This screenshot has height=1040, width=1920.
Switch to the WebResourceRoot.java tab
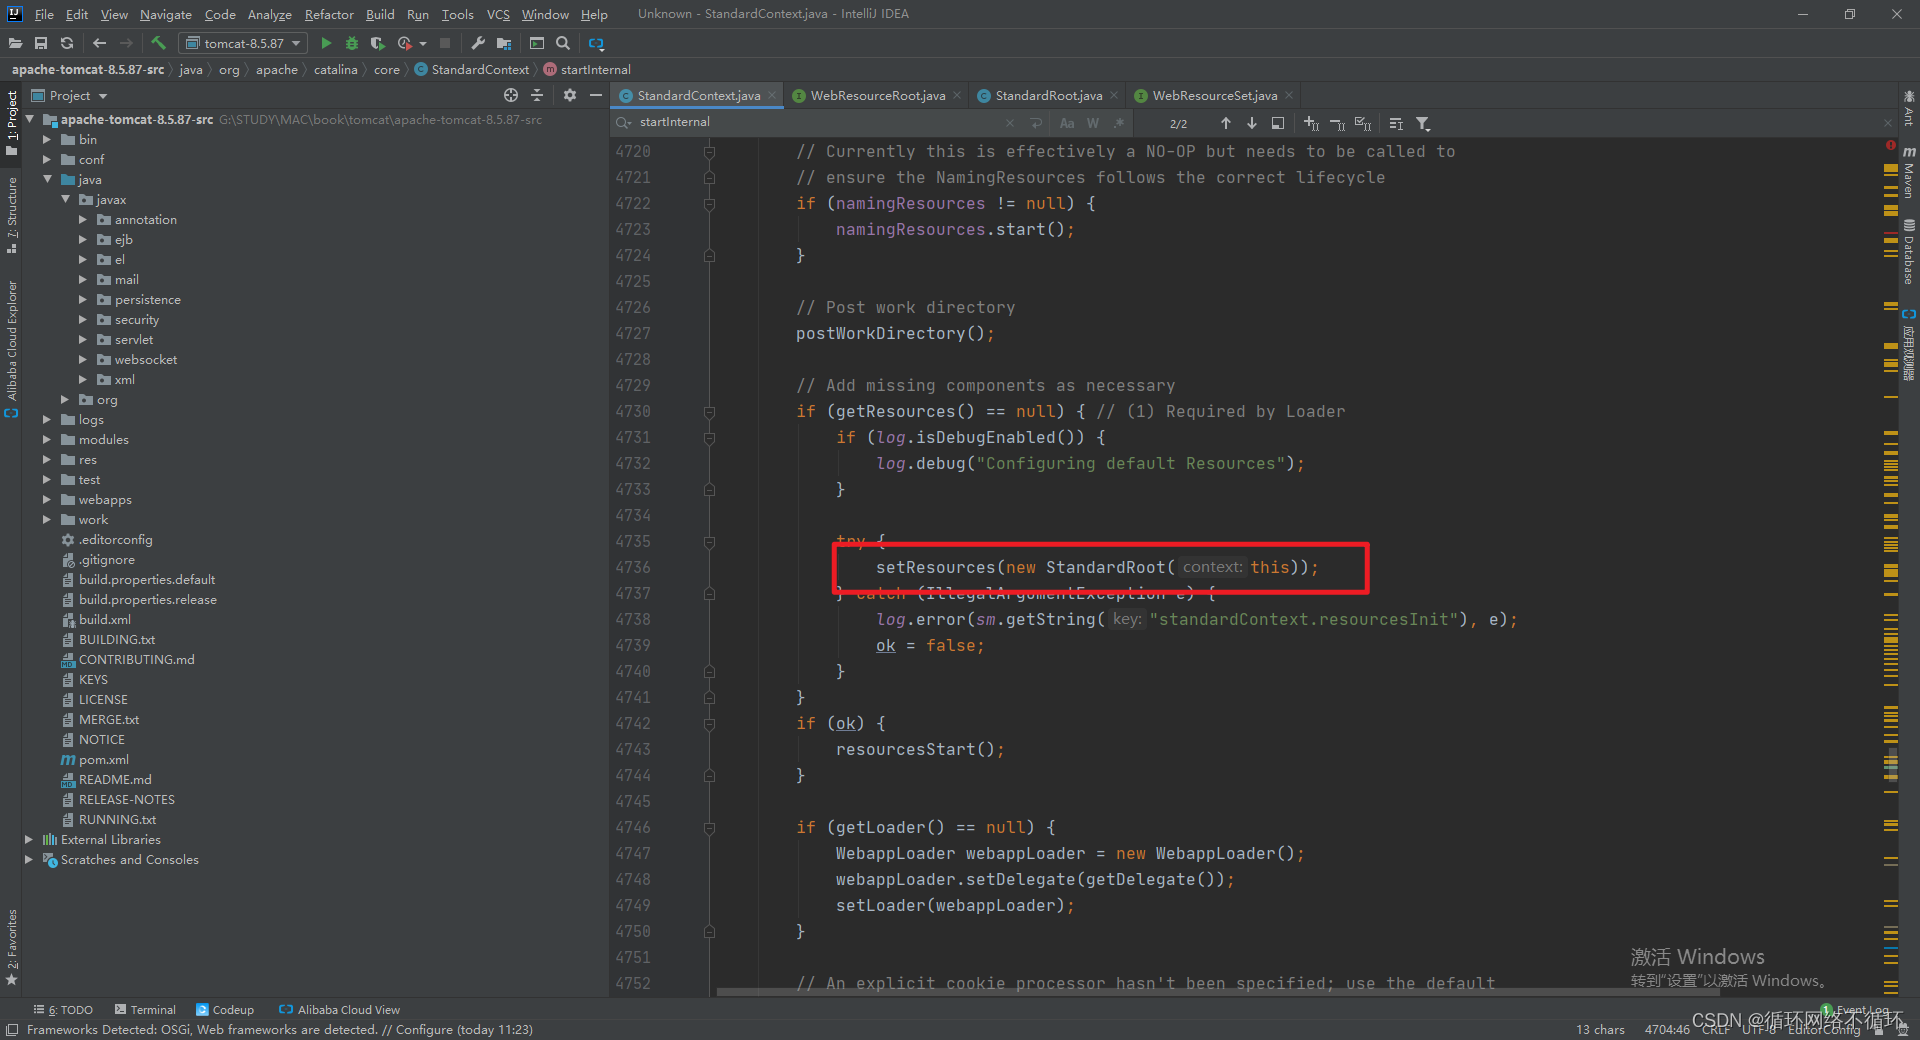(875, 95)
